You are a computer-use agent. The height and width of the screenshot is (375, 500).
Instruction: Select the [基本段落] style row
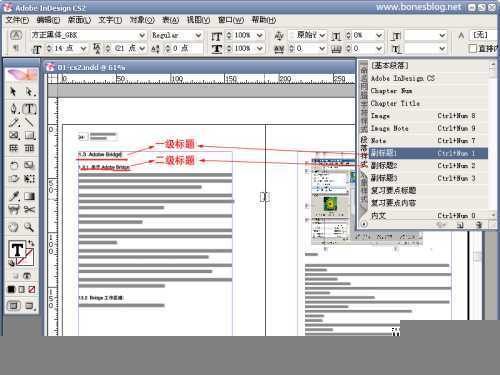(428, 66)
